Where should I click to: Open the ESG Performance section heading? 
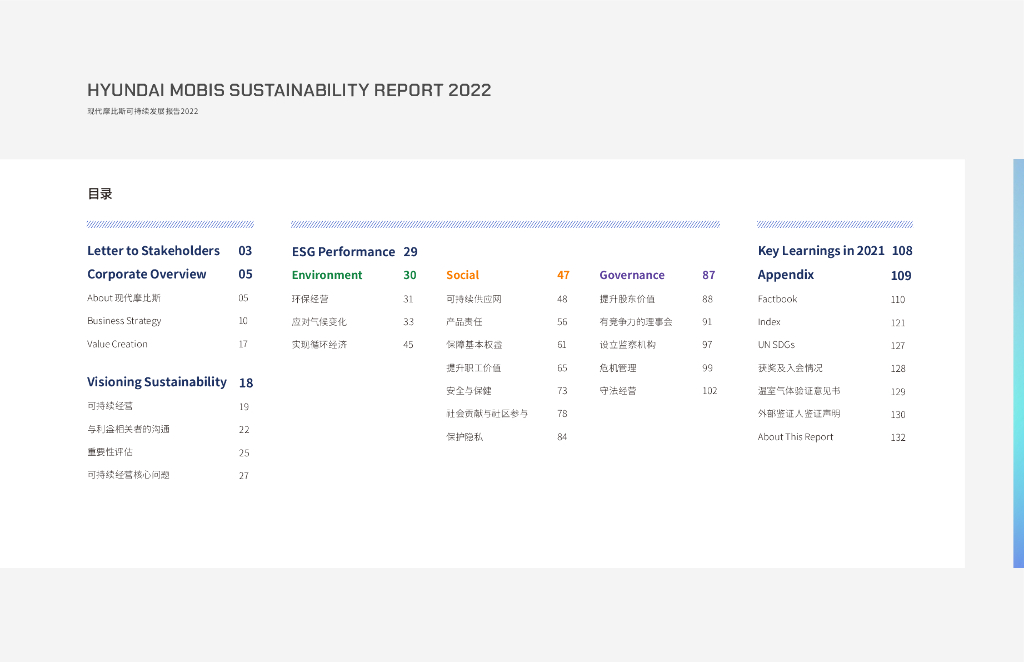pyautogui.click(x=343, y=252)
